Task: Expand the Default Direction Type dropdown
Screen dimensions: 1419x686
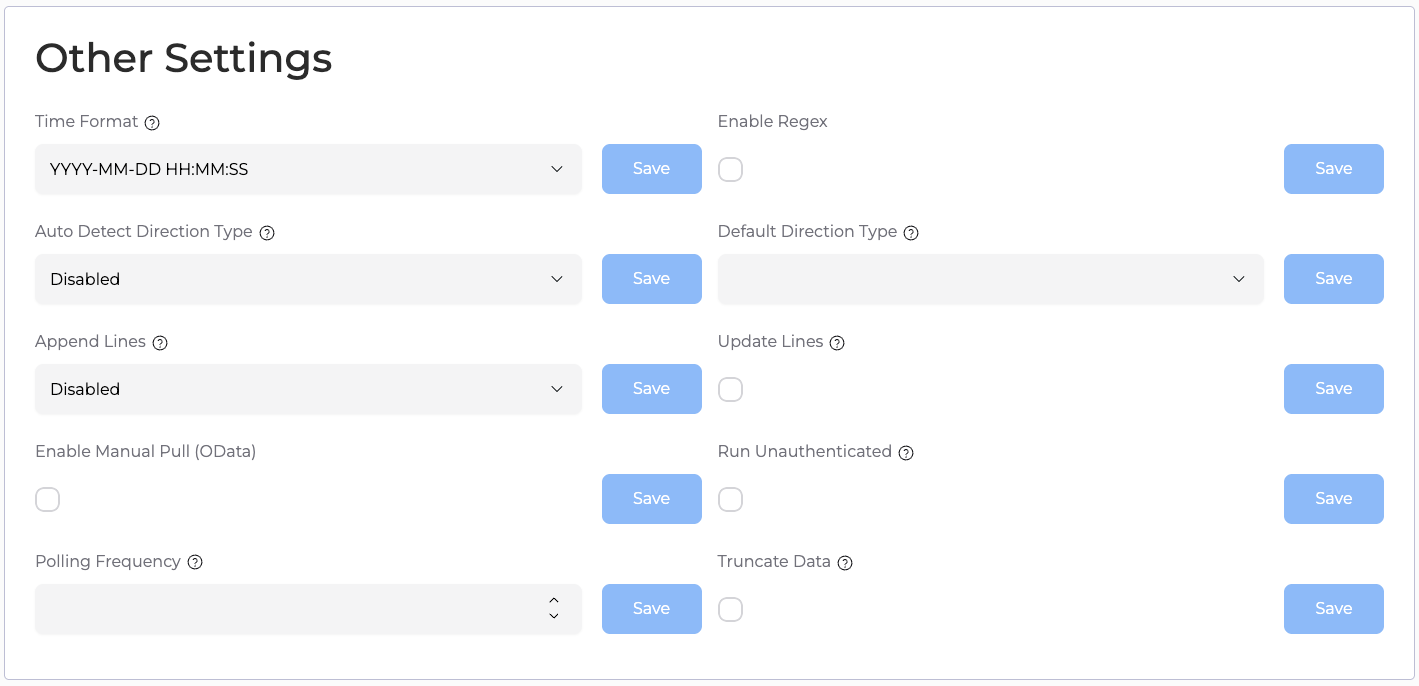Action: click(991, 279)
